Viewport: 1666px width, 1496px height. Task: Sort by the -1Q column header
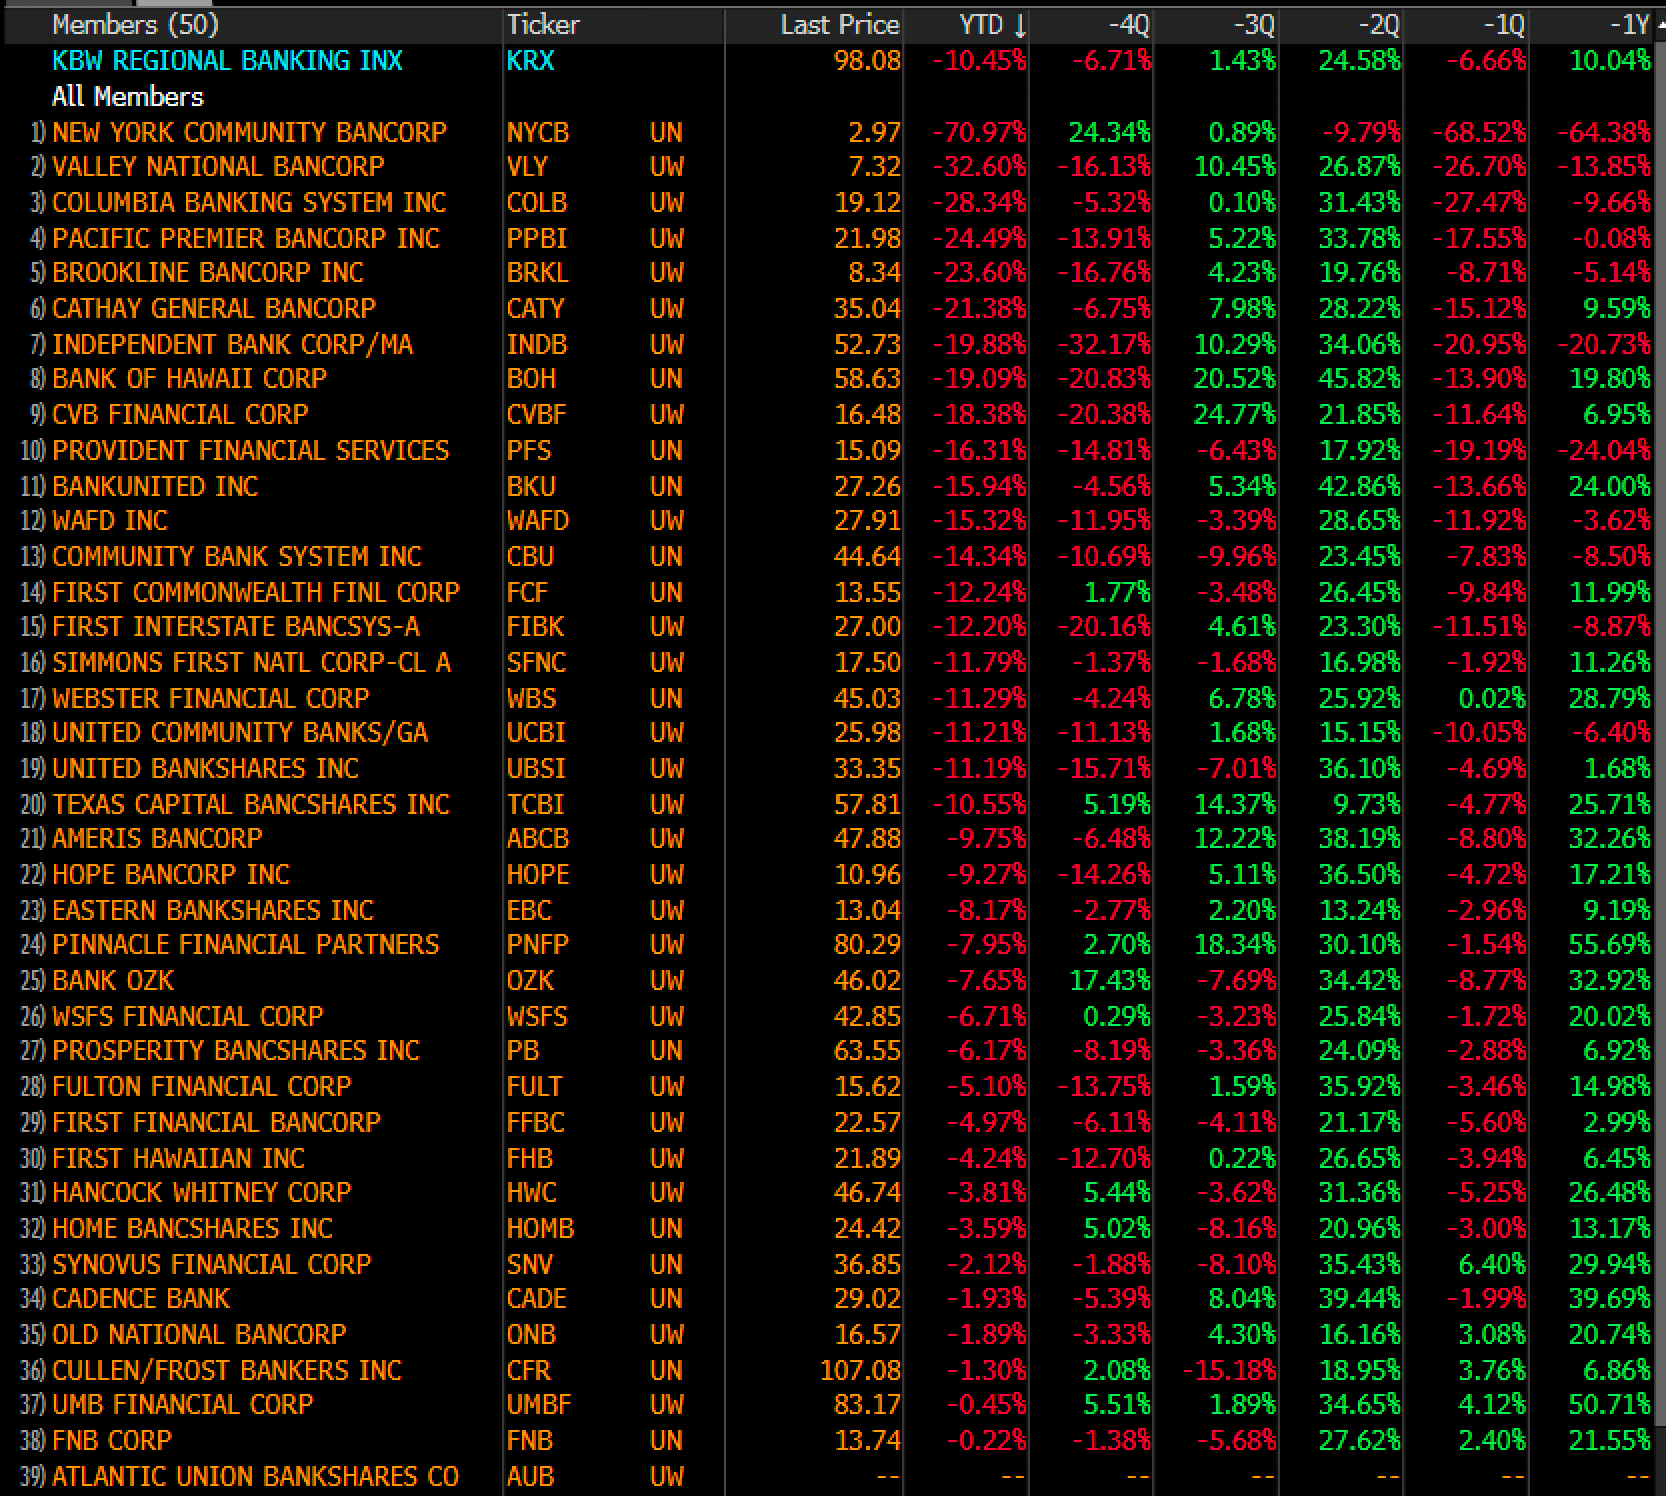pos(1504,25)
